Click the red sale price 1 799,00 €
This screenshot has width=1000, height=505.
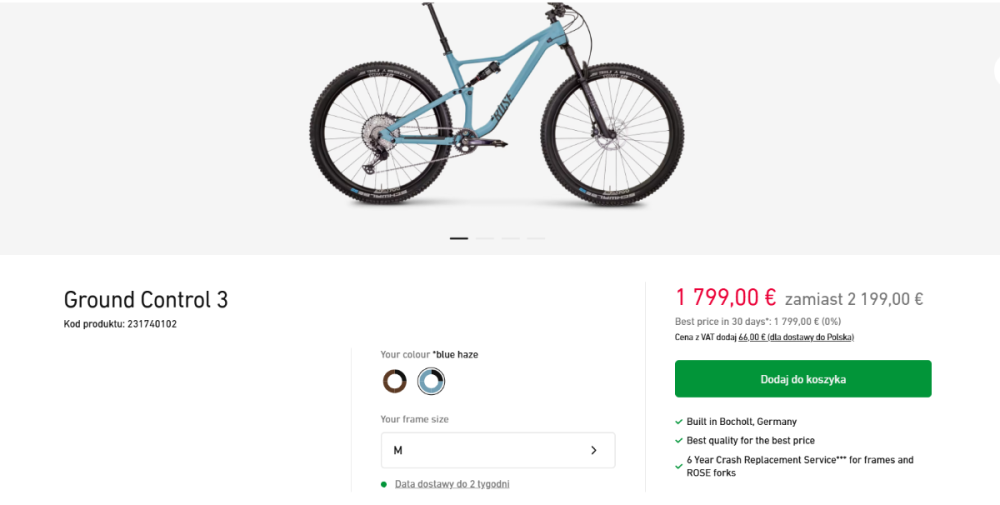(x=726, y=297)
